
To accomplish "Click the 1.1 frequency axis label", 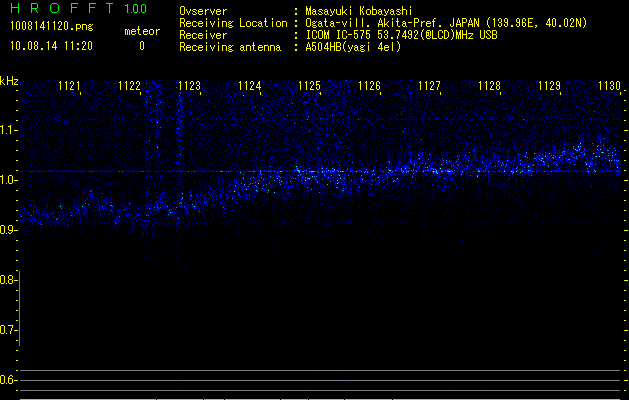I will (8, 130).
